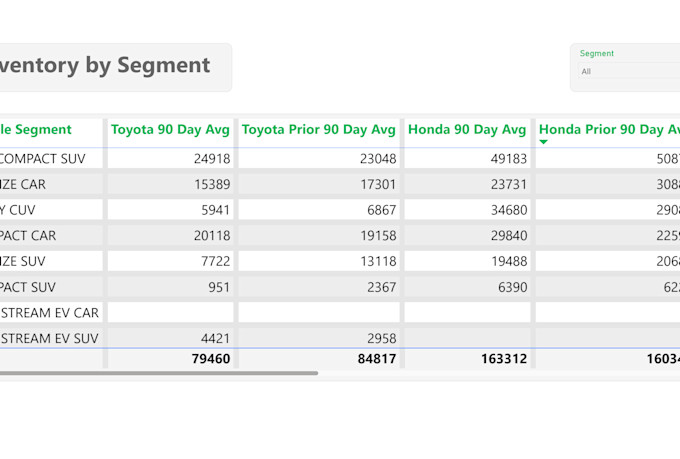Select the ZE SUV segment row label
Image resolution: width=680 pixels, height=459 pixels.
[x=23, y=261]
